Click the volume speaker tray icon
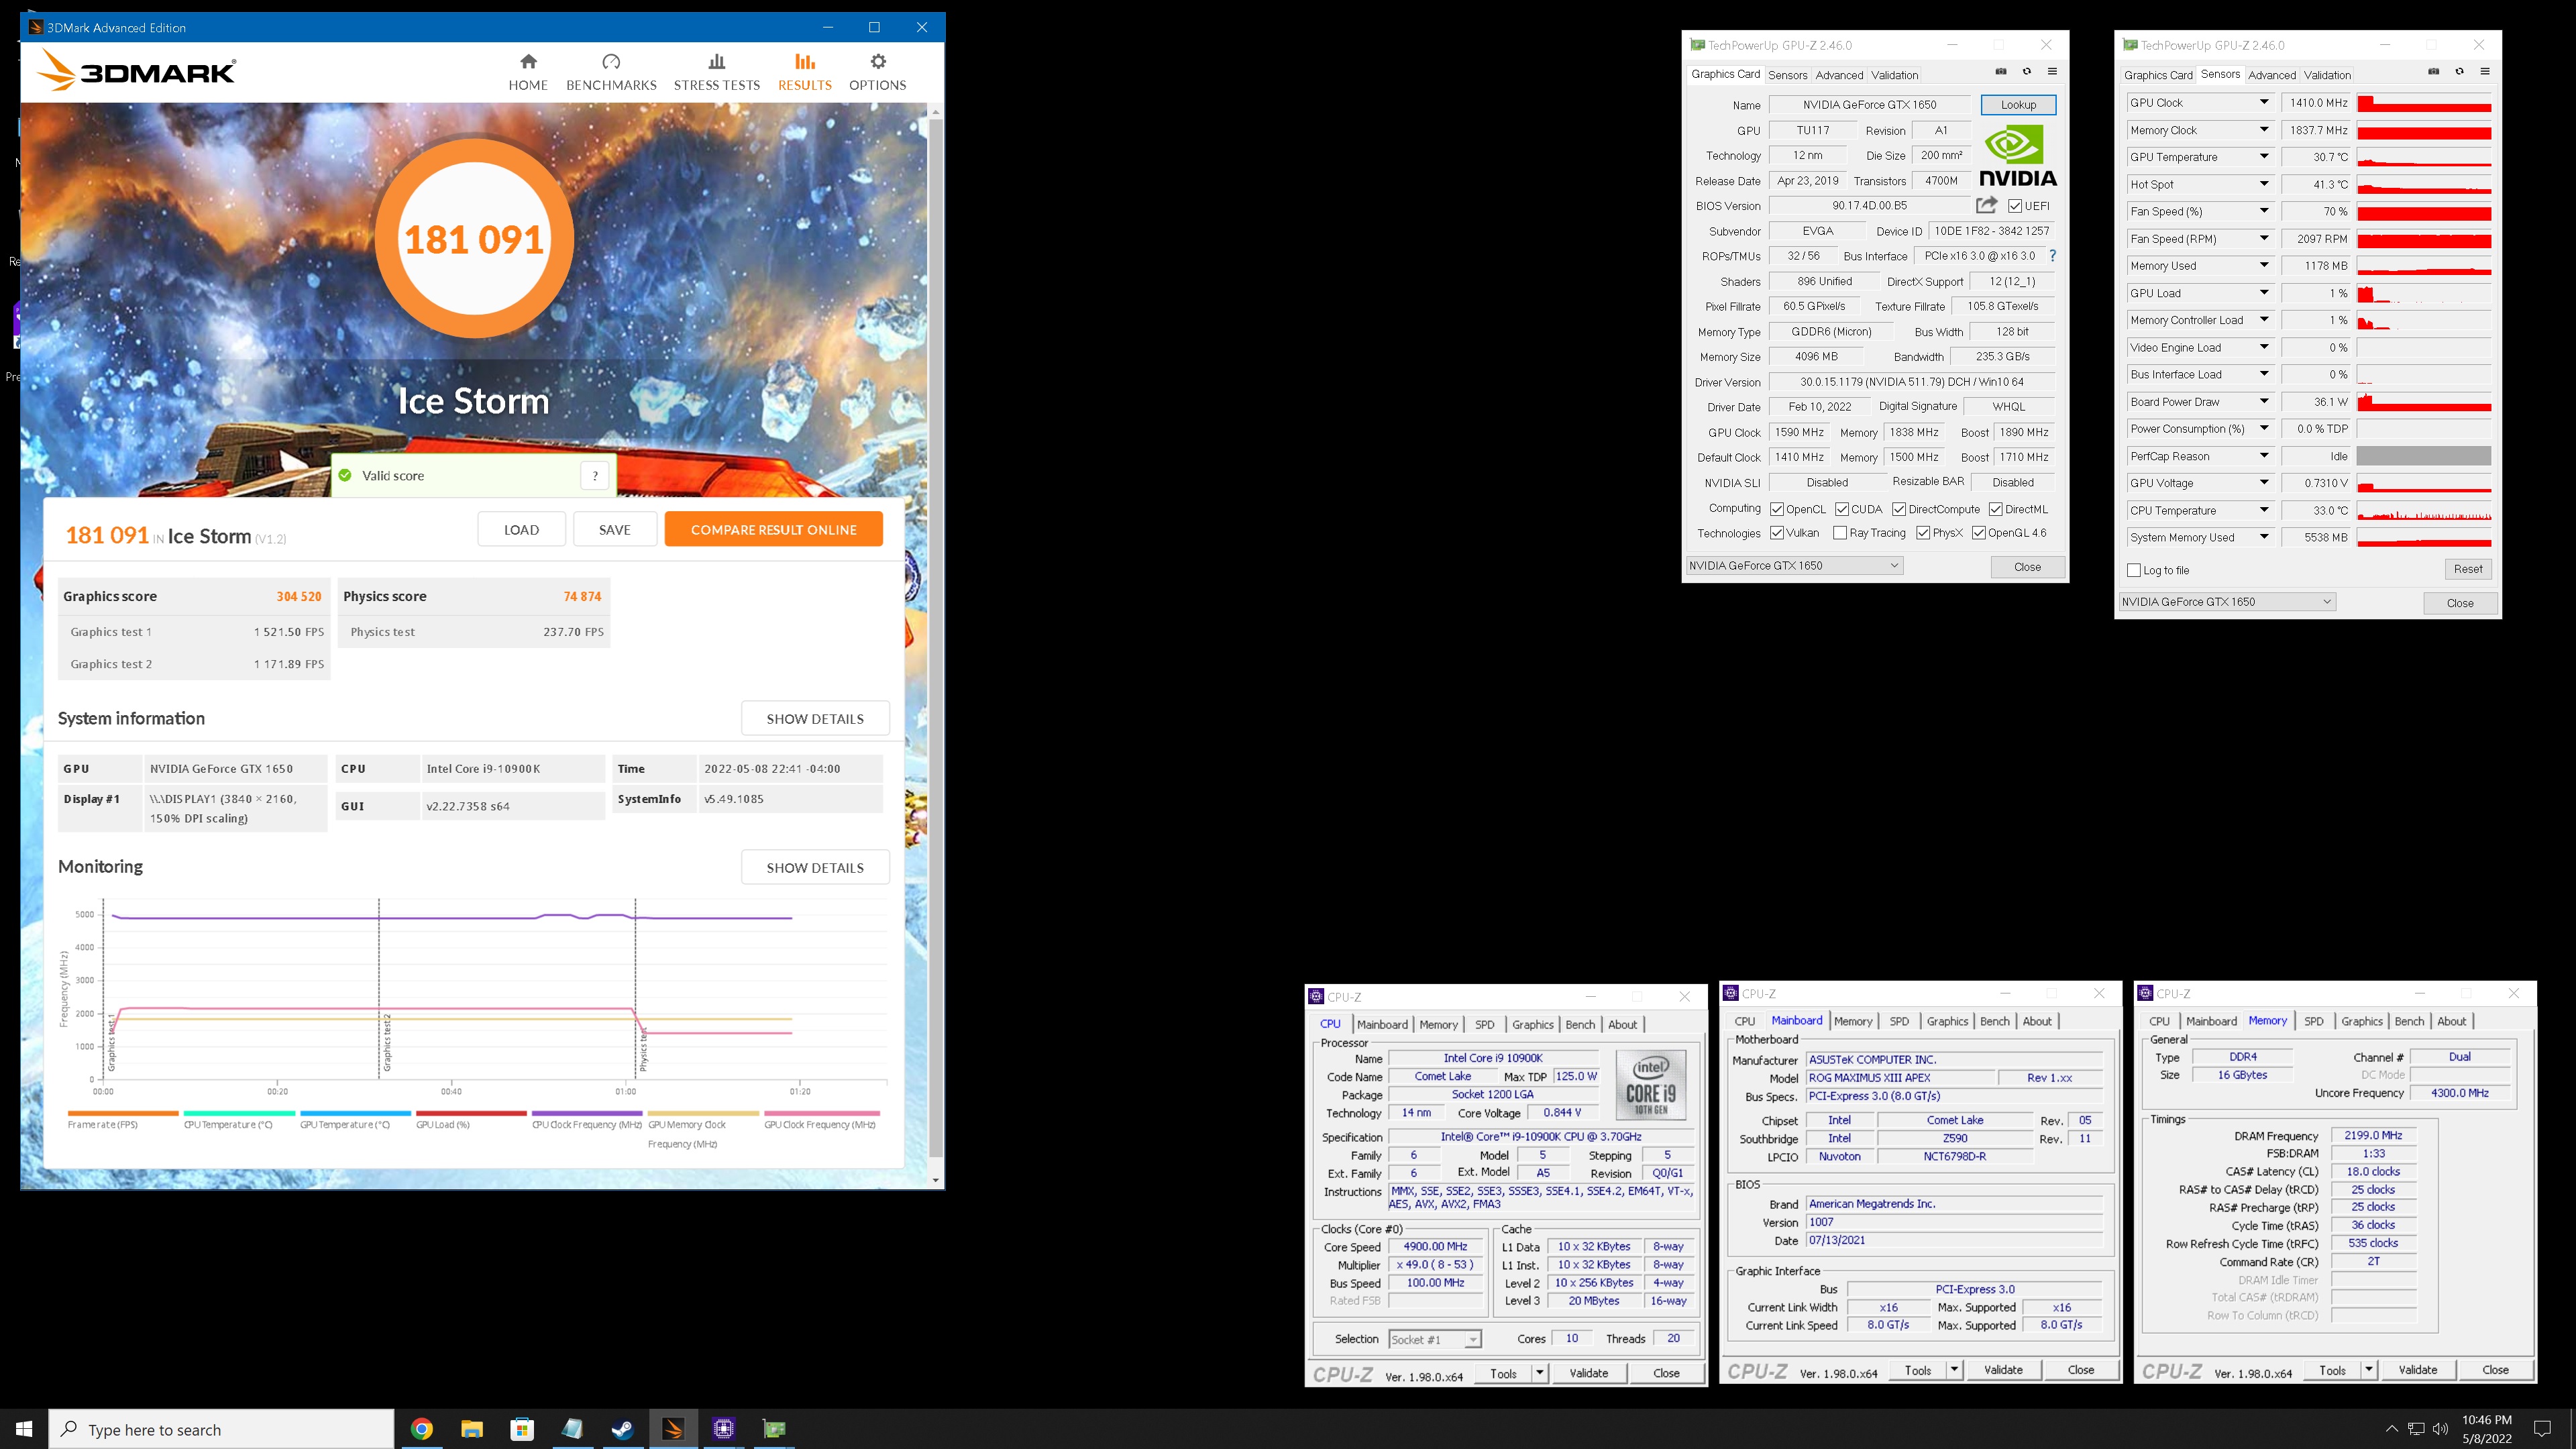2576x1449 pixels. pos(2441,1429)
